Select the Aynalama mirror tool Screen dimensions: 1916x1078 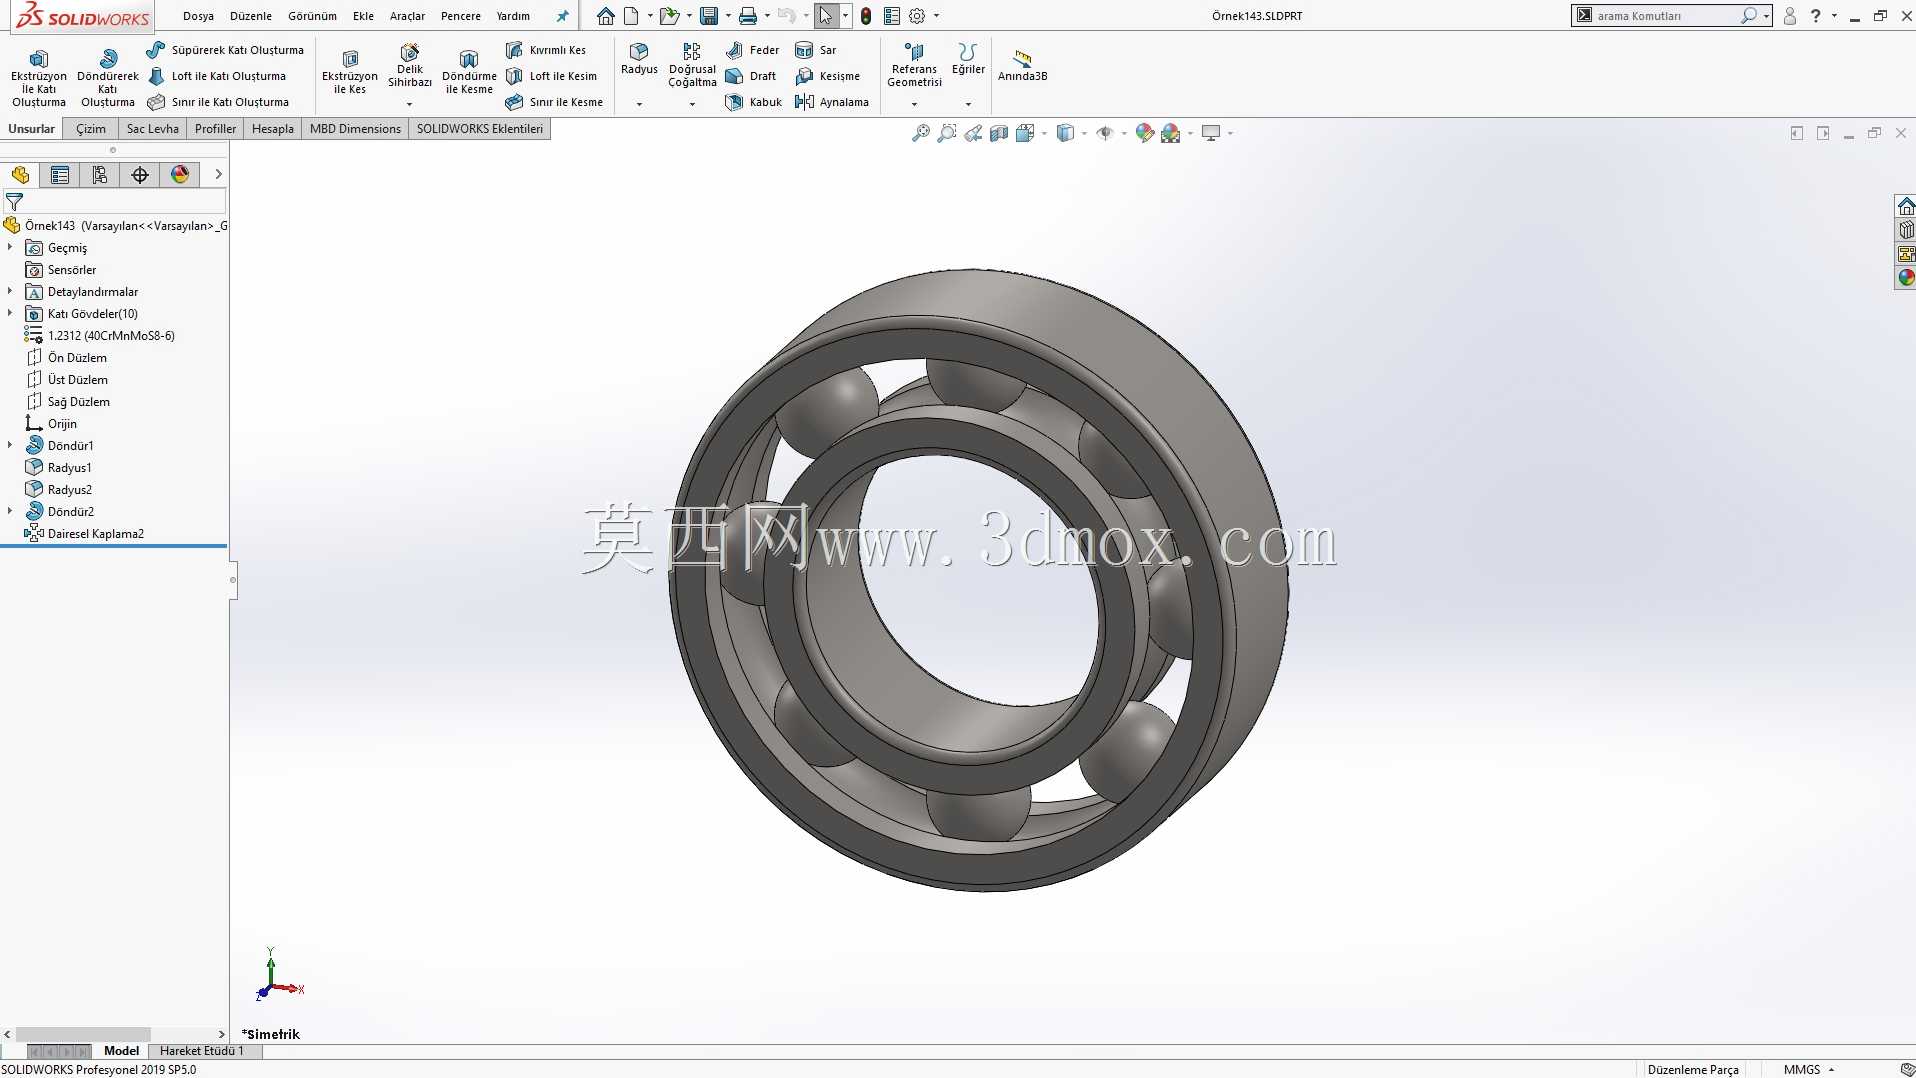[832, 102]
